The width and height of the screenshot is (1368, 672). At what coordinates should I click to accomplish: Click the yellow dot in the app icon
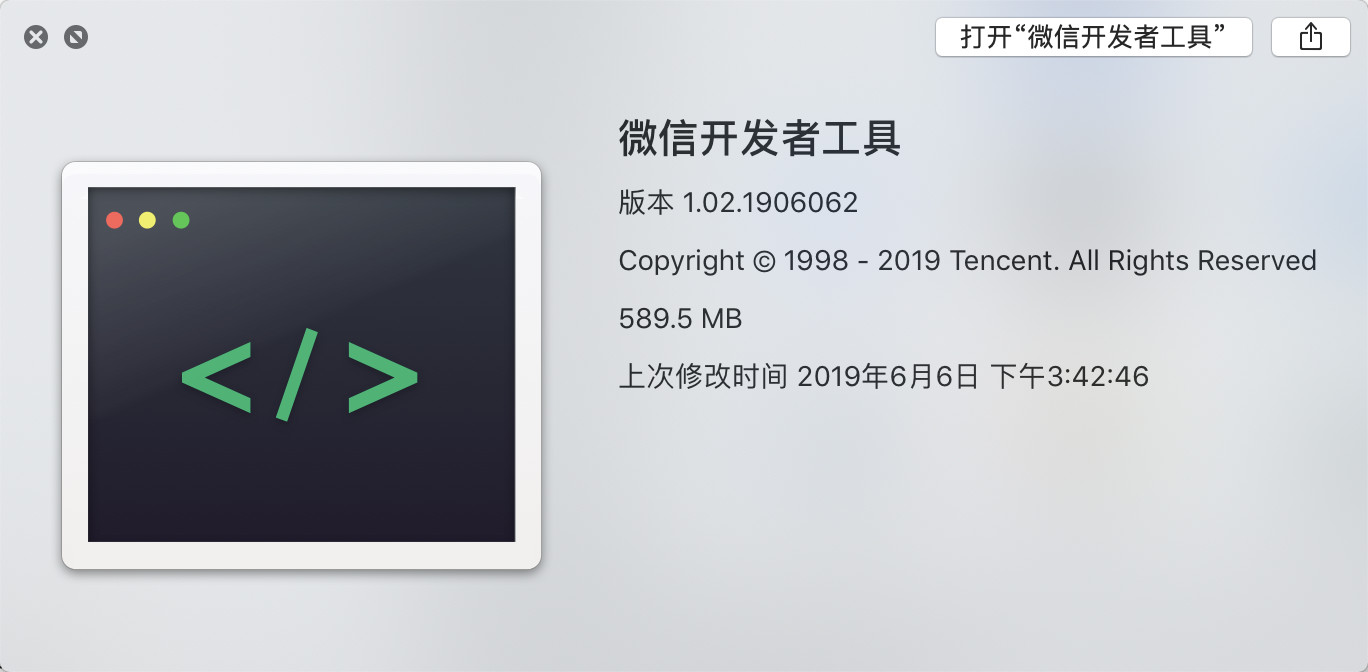pyautogui.click(x=147, y=220)
